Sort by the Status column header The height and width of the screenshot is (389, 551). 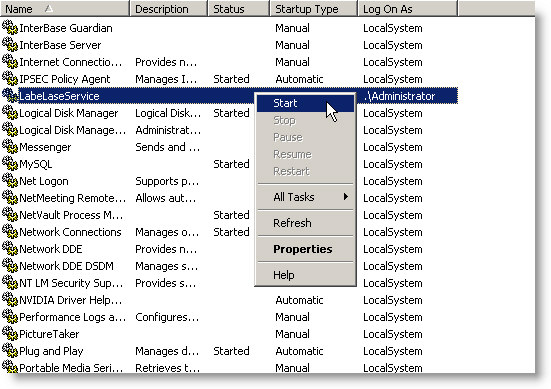coord(239,8)
